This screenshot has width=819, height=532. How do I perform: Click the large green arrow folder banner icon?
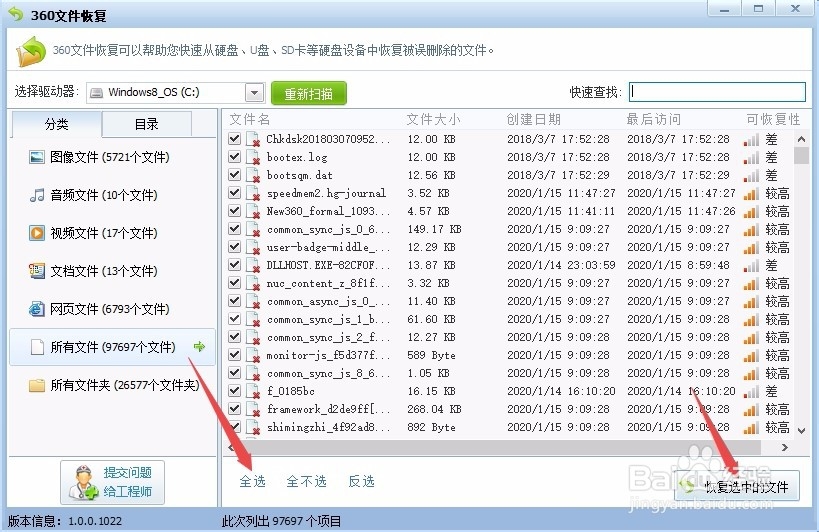31,51
